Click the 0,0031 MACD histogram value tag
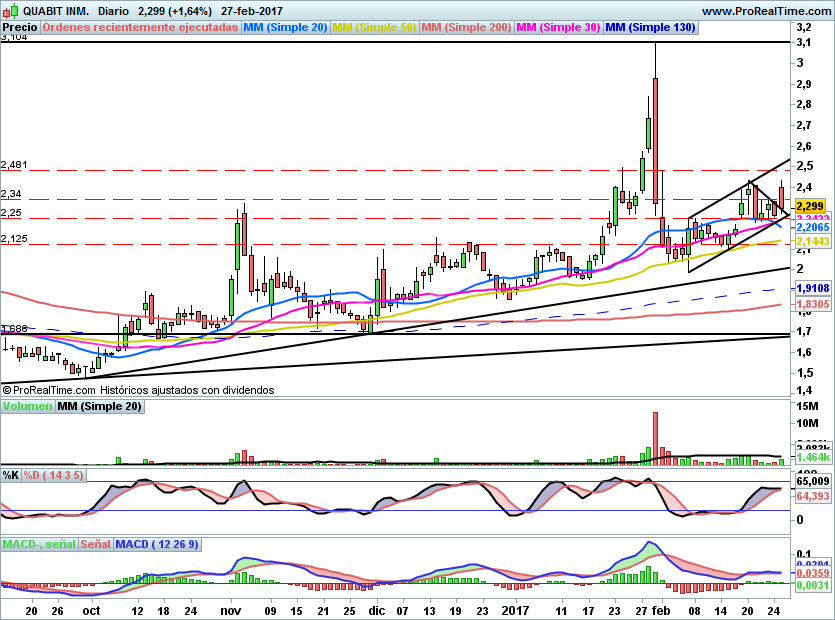835x620 pixels. 813,585
